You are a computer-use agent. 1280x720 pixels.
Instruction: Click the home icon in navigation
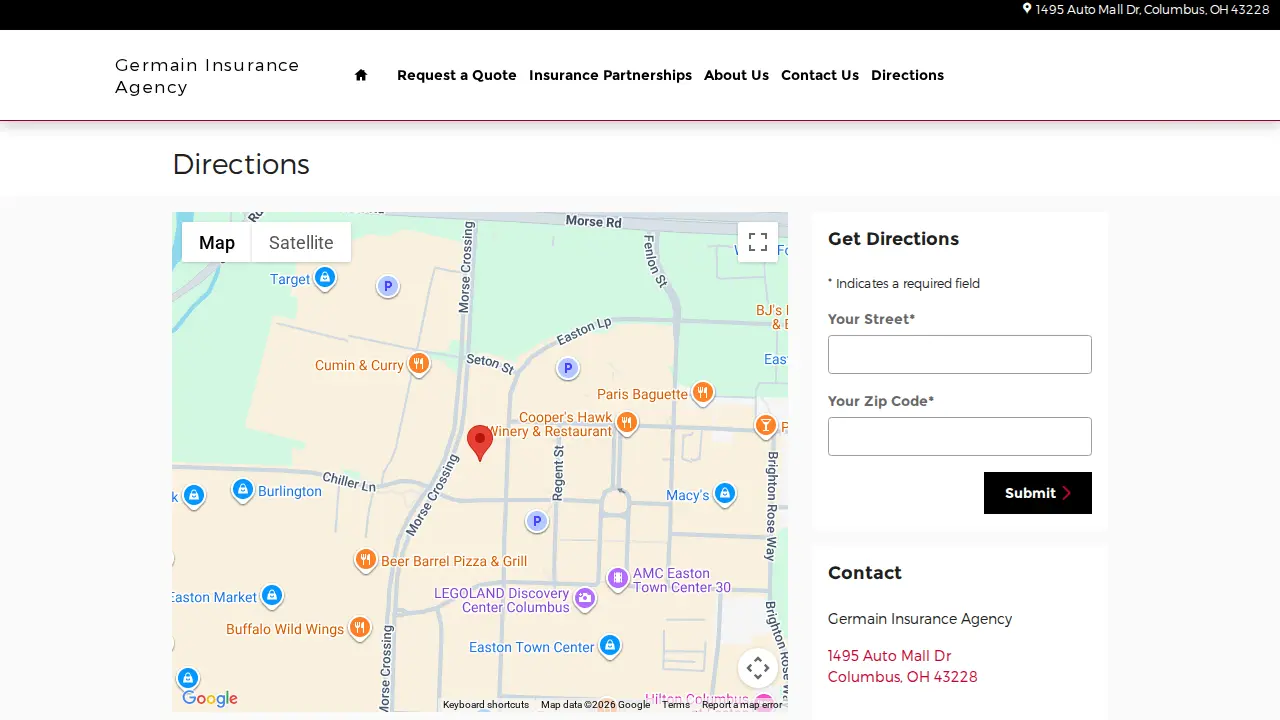pyautogui.click(x=361, y=75)
